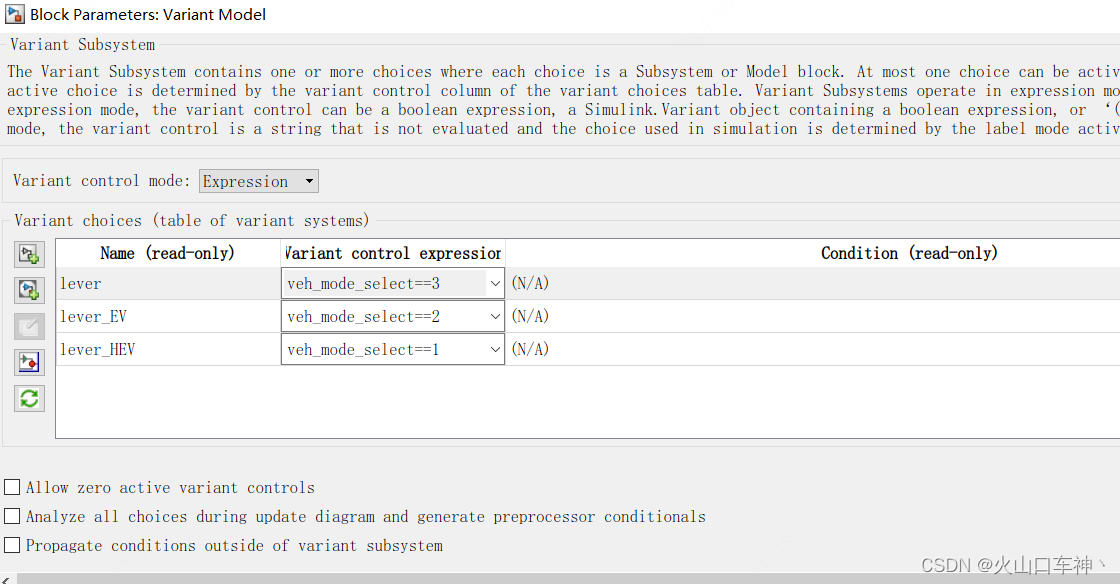Image resolution: width=1120 pixels, height=584 pixels.
Task: Click the Variant control expression column header
Action: coord(393,253)
